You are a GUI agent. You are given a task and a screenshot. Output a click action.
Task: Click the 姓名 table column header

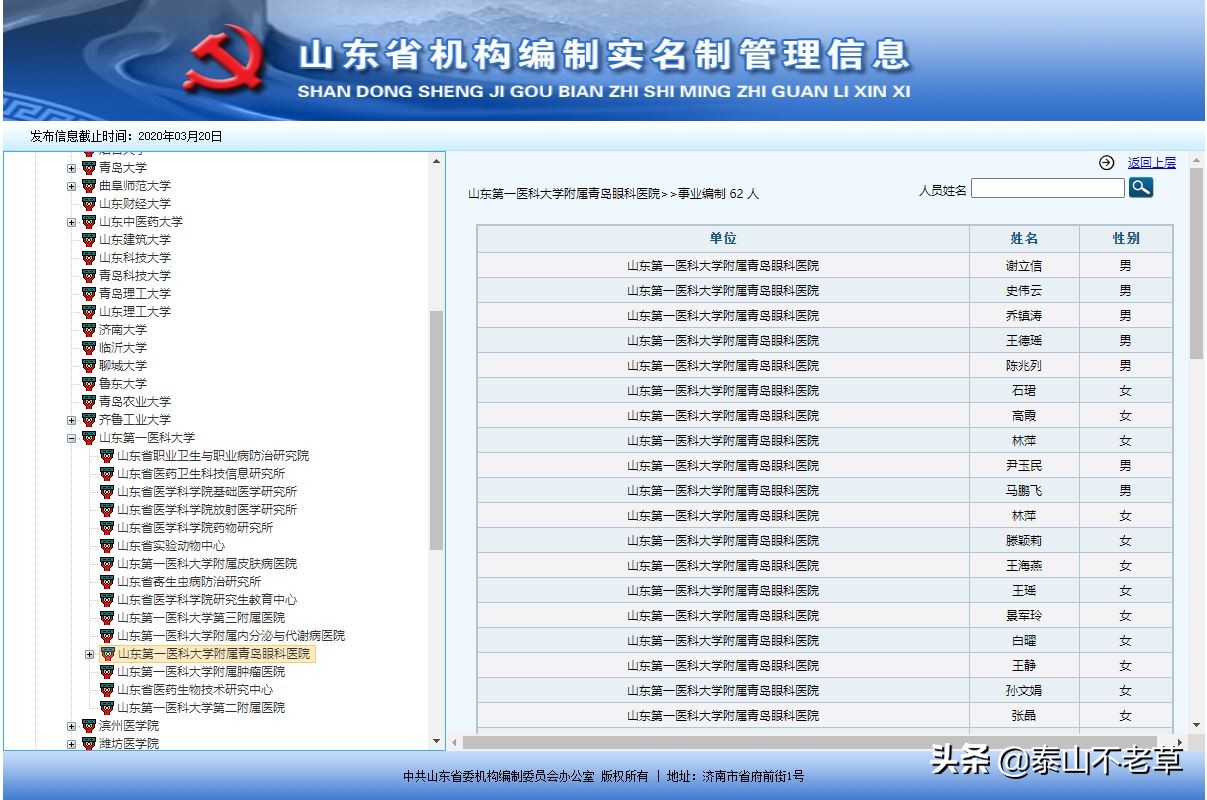pos(1023,238)
